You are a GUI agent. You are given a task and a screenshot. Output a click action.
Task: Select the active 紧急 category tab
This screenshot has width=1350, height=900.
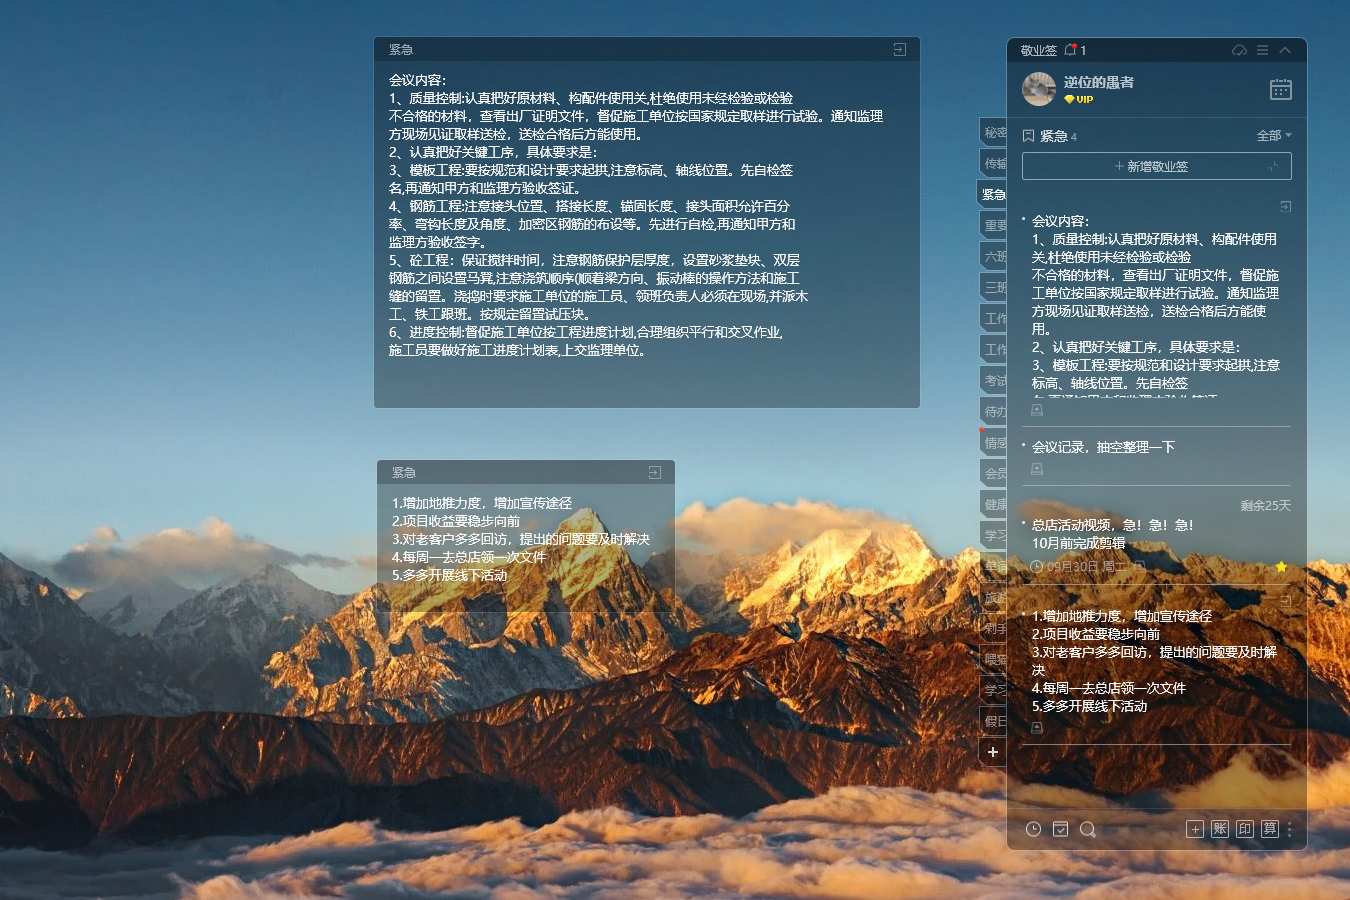point(992,194)
